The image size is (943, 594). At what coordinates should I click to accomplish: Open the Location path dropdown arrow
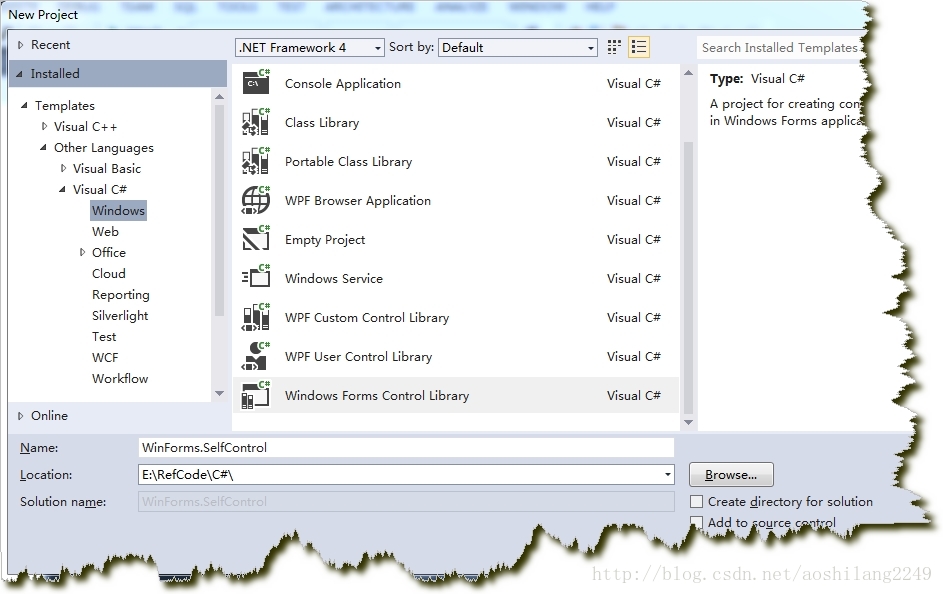pos(668,474)
